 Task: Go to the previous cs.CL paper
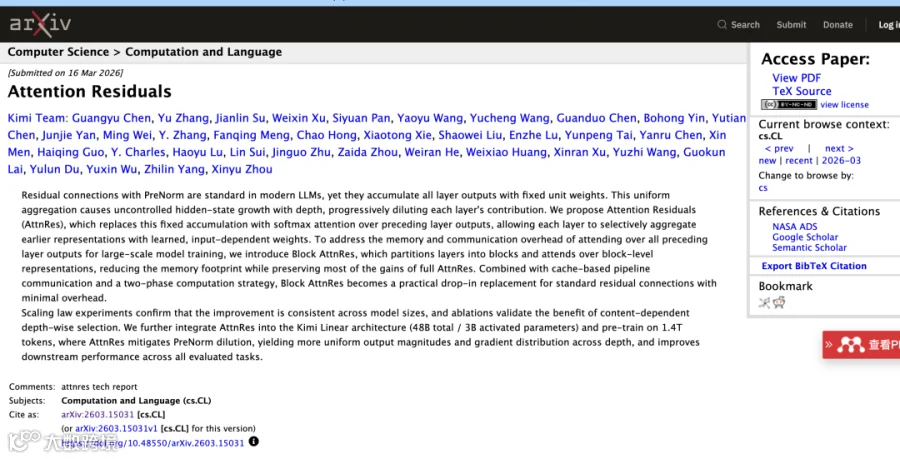point(779,149)
